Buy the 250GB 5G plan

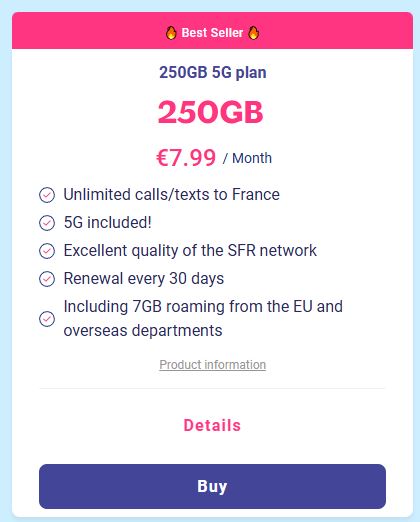click(x=212, y=486)
